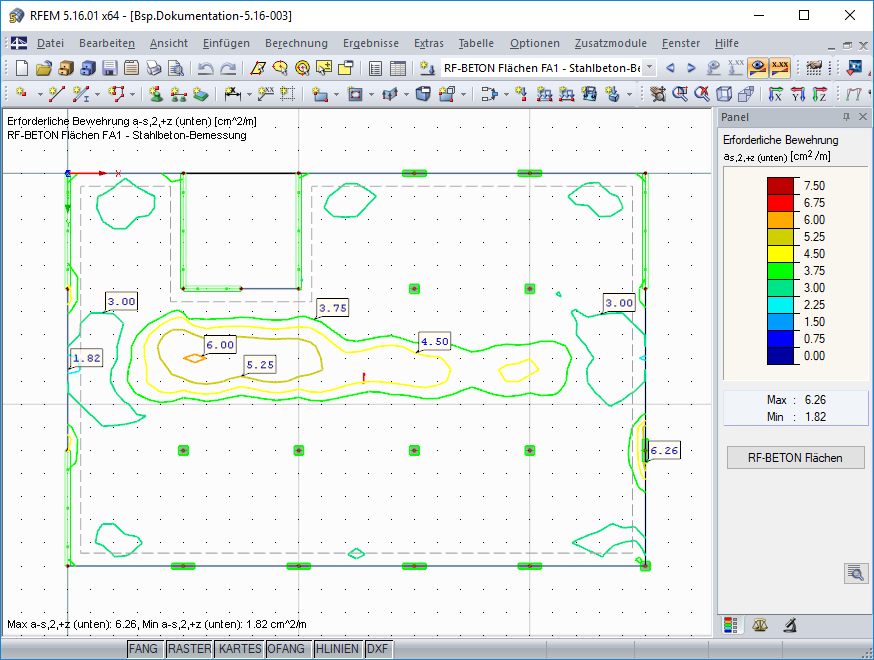
Task: Toggle RASTER grid in status bar
Action: pyautogui.click(x=190, y=649)
